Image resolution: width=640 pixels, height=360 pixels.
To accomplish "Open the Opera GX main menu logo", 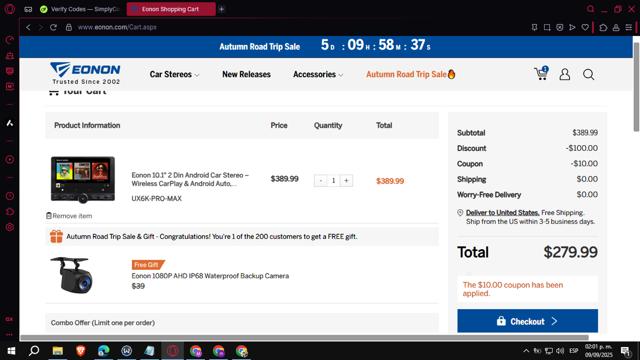I will pos(10,9).
